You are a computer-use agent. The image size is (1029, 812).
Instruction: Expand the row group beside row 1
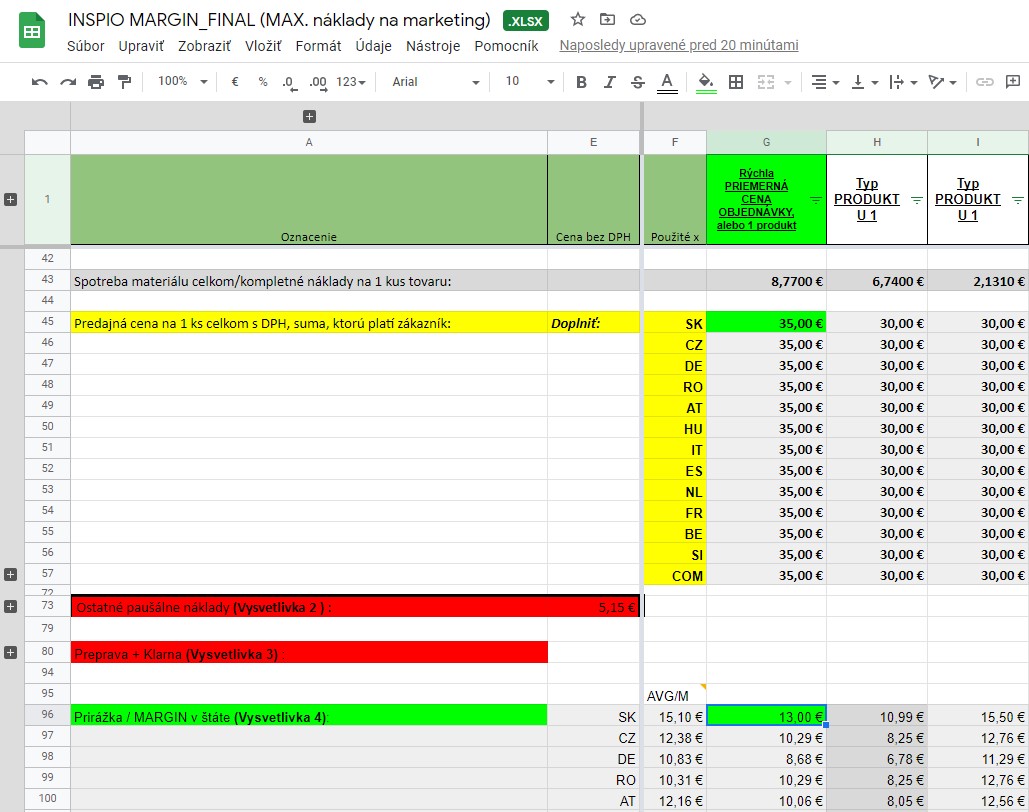point(10,200)
